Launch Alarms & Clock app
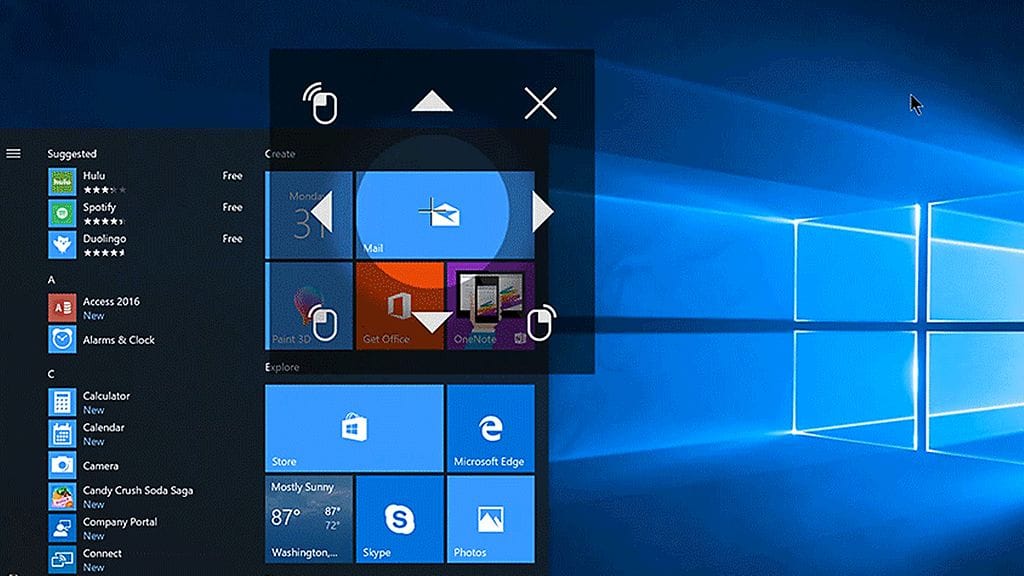 (x=118, y=340)
